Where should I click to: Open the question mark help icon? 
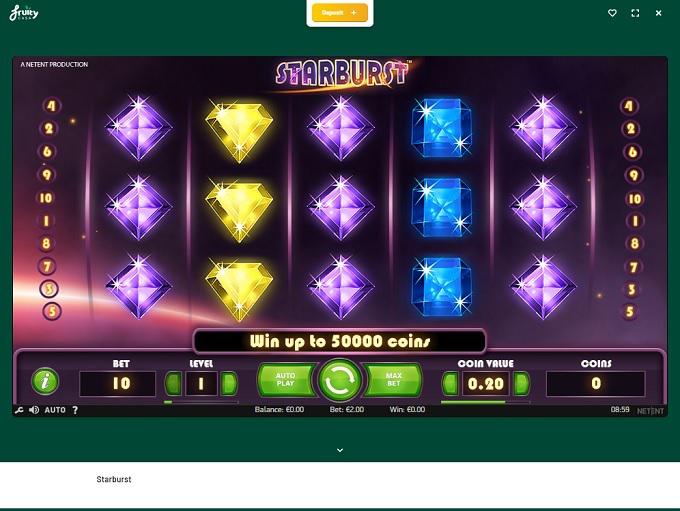pos(75,410)
